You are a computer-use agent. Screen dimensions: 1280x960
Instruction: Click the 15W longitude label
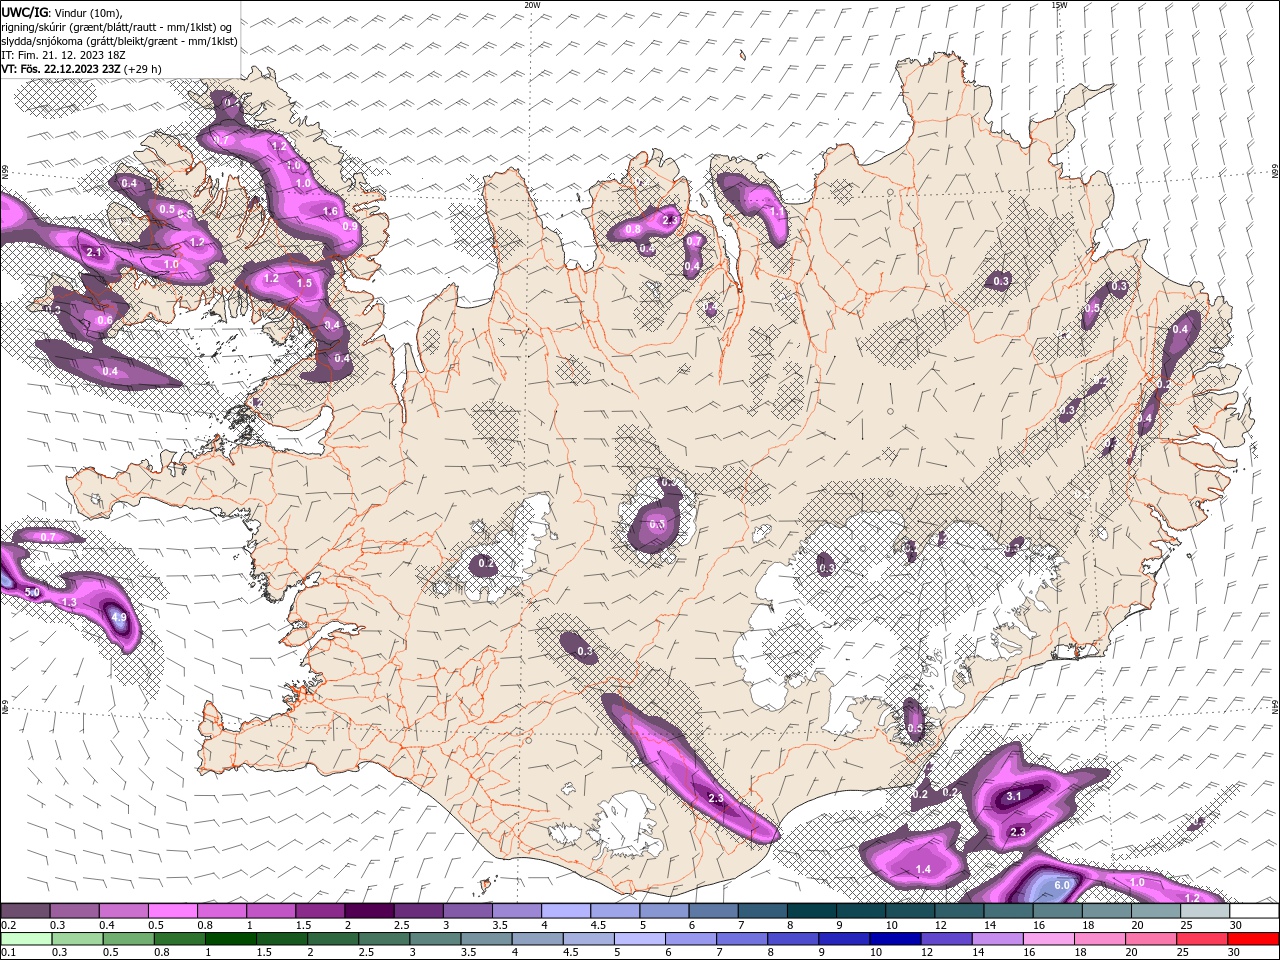tap(1059, 5)
